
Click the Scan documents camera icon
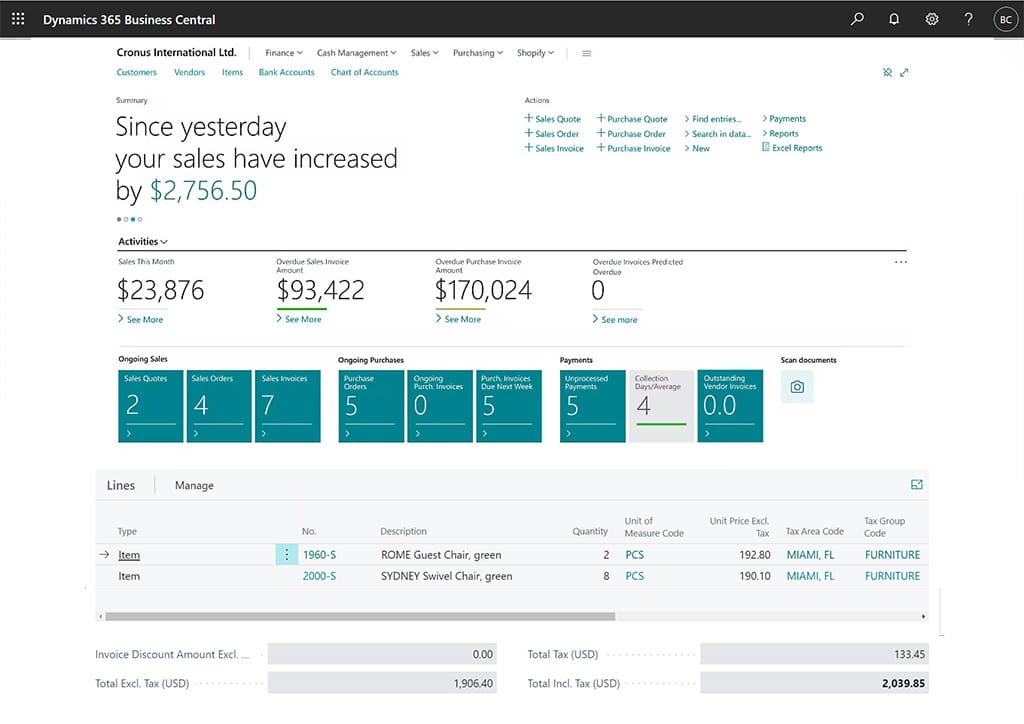pos(797,386)
